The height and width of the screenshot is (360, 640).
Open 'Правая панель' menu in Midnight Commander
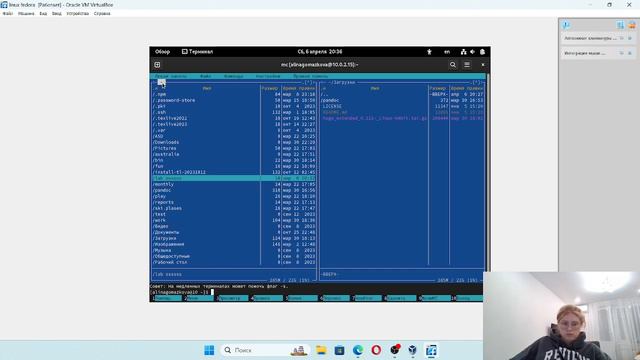(x=310, y=76)
